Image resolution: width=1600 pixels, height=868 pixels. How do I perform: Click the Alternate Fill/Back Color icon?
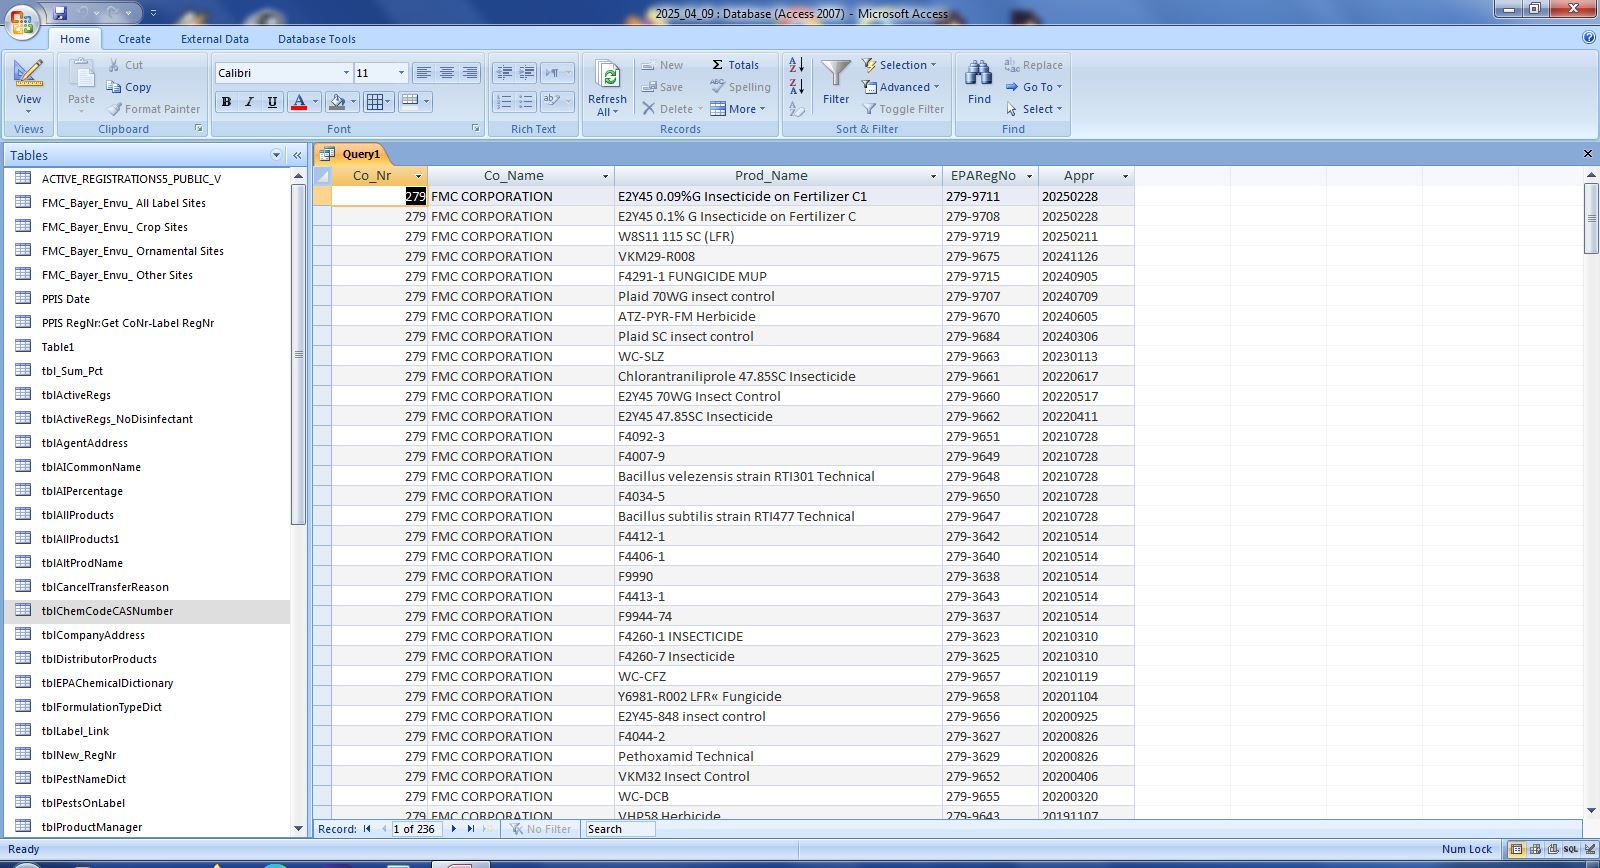point(409,101)
